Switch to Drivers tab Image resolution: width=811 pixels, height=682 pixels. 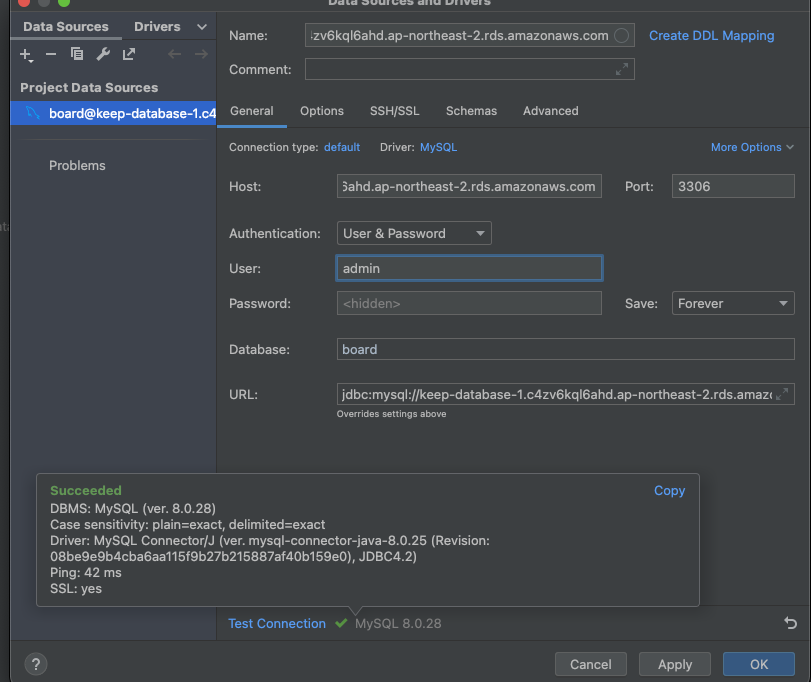[157, 26]
